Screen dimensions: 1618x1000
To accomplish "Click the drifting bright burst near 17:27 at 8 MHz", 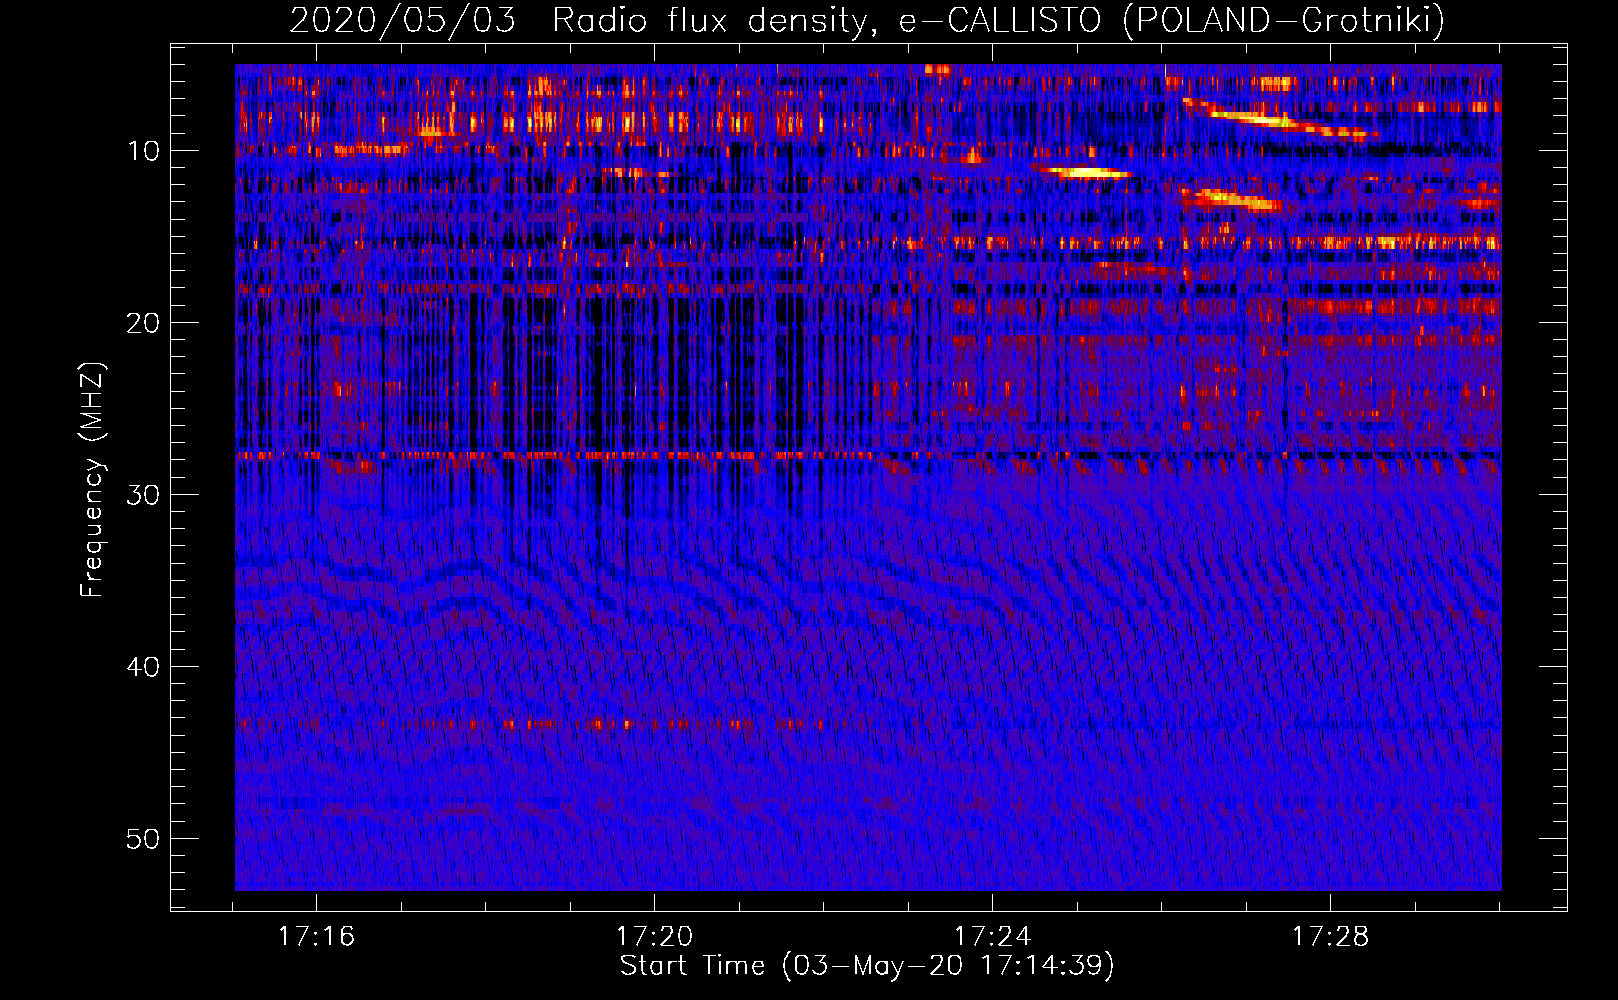I will pyautogui.click(x=1280, y=119).
